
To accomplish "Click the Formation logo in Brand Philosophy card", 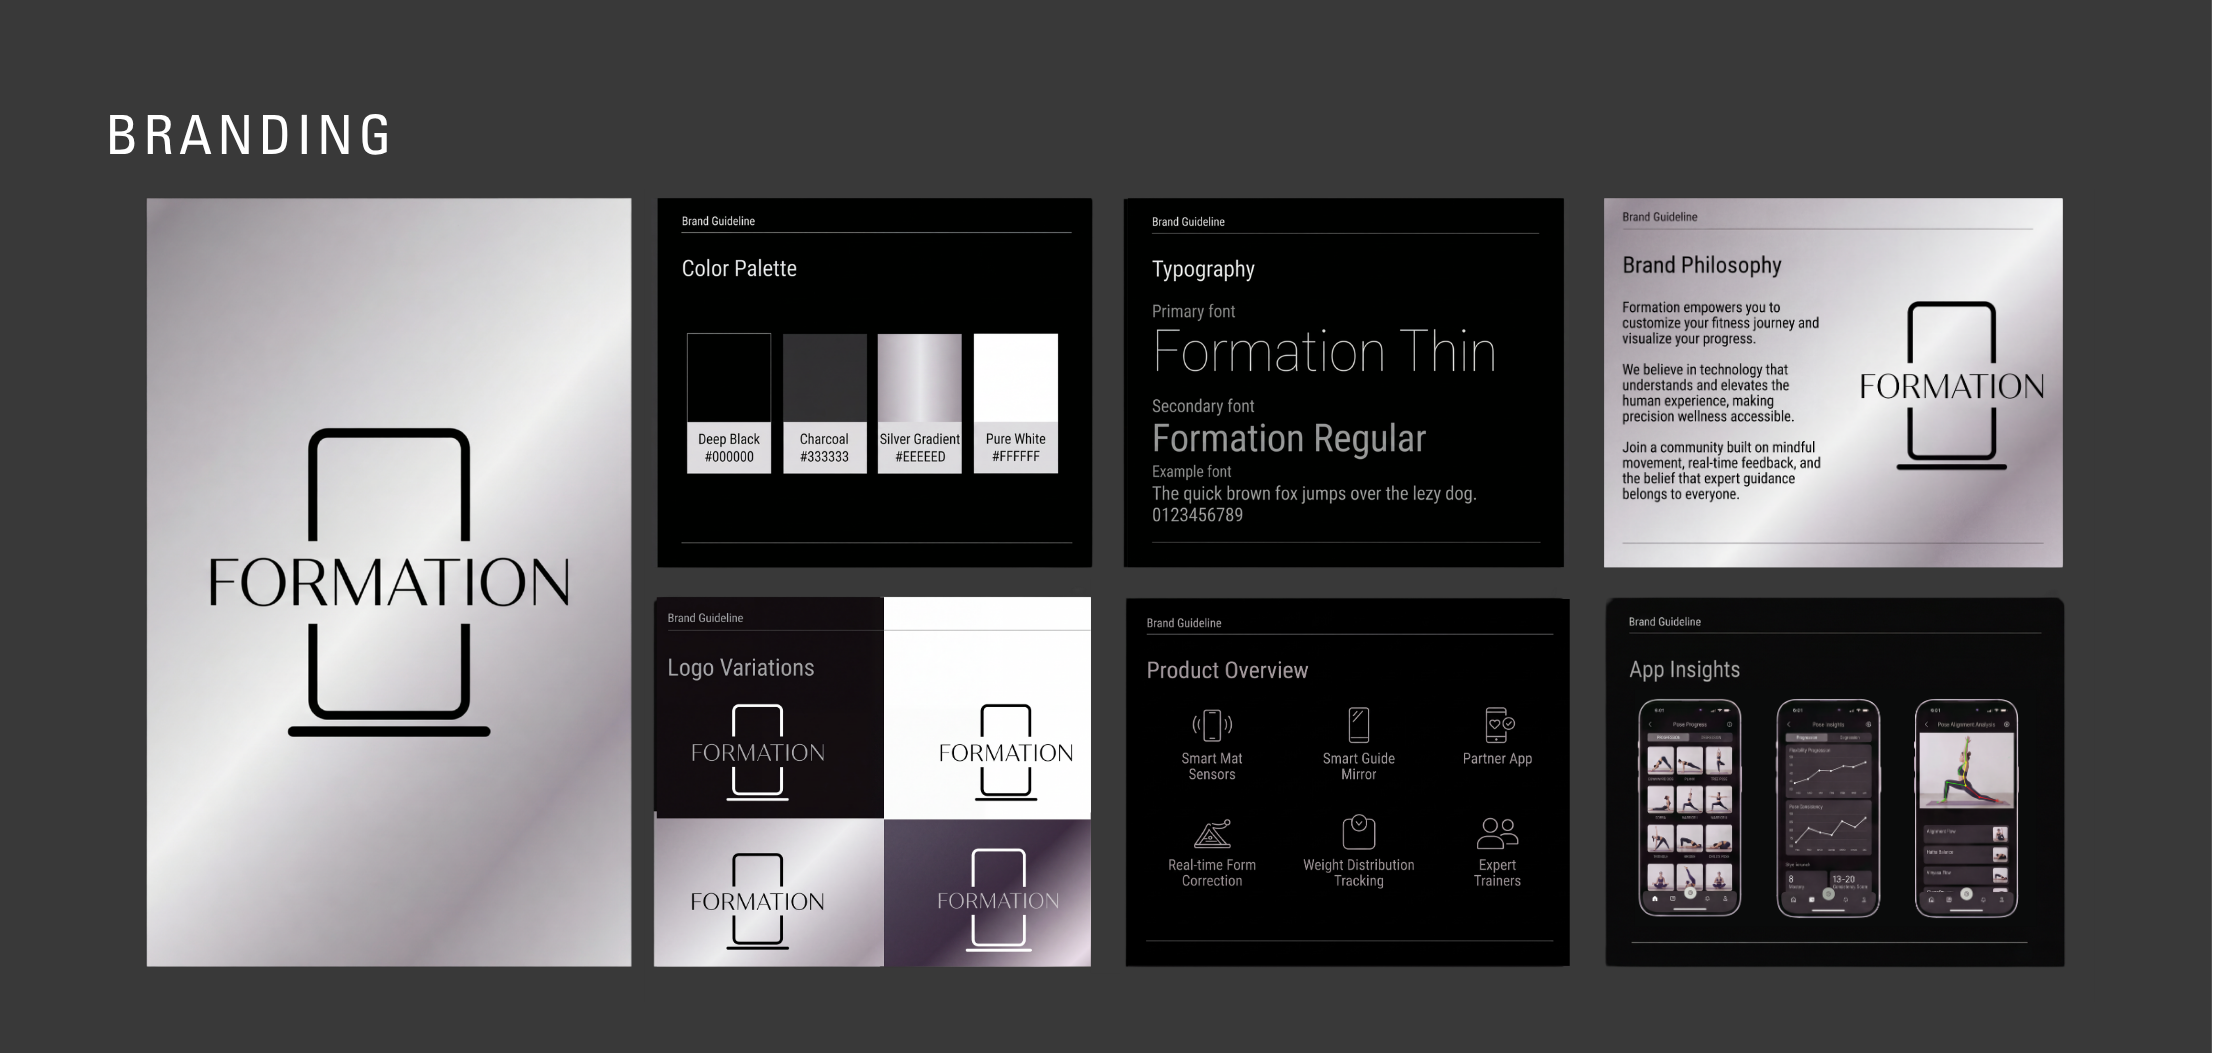I will 1951,385.
